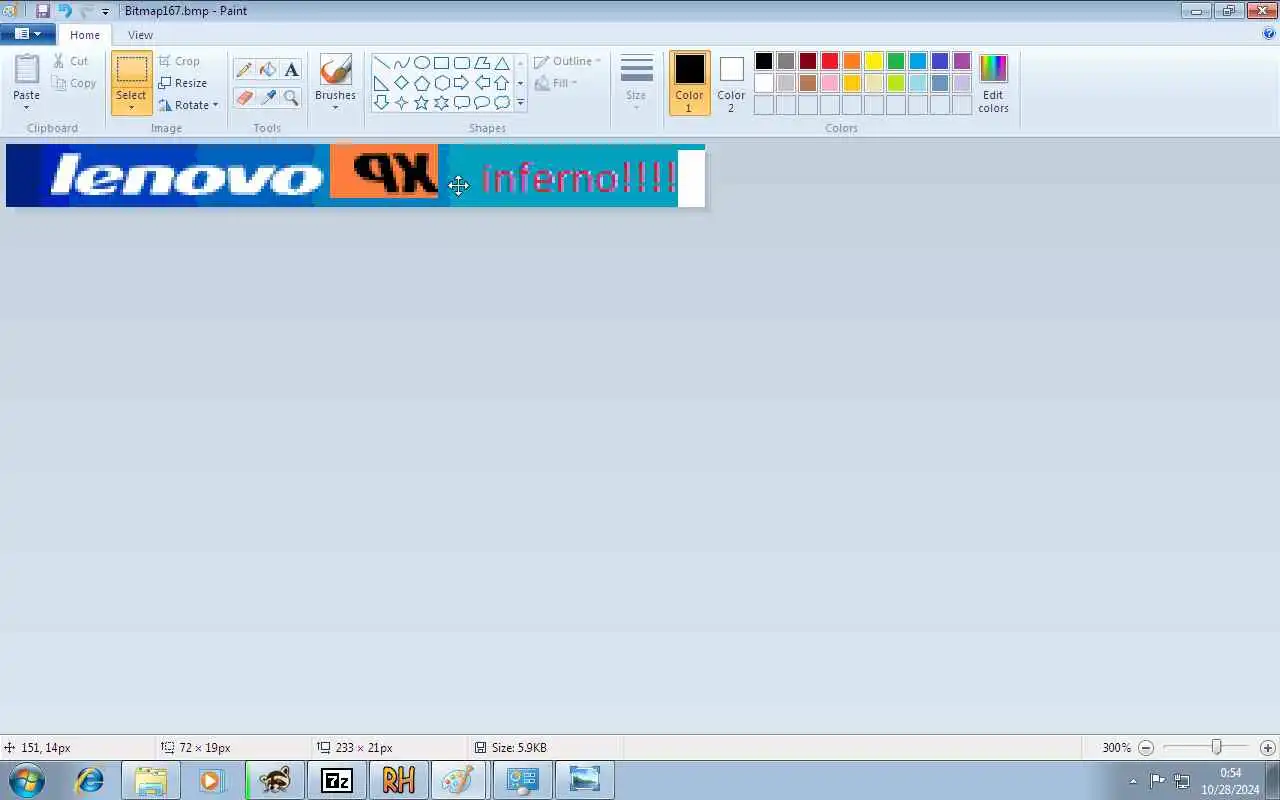Click the Crop button
This screenshot has width=1280, height=800.
pyautogui.click(x=179, y=61)
